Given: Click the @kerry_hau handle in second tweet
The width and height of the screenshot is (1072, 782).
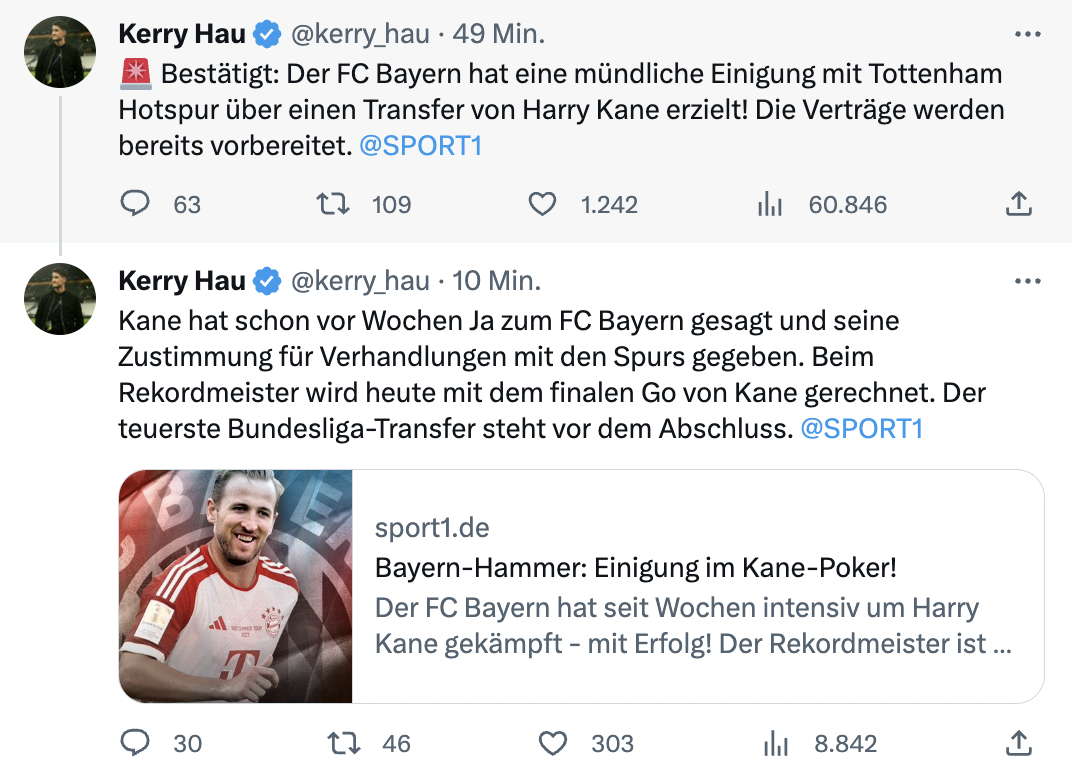Looking at the screenshot, I should coord(359,281).
